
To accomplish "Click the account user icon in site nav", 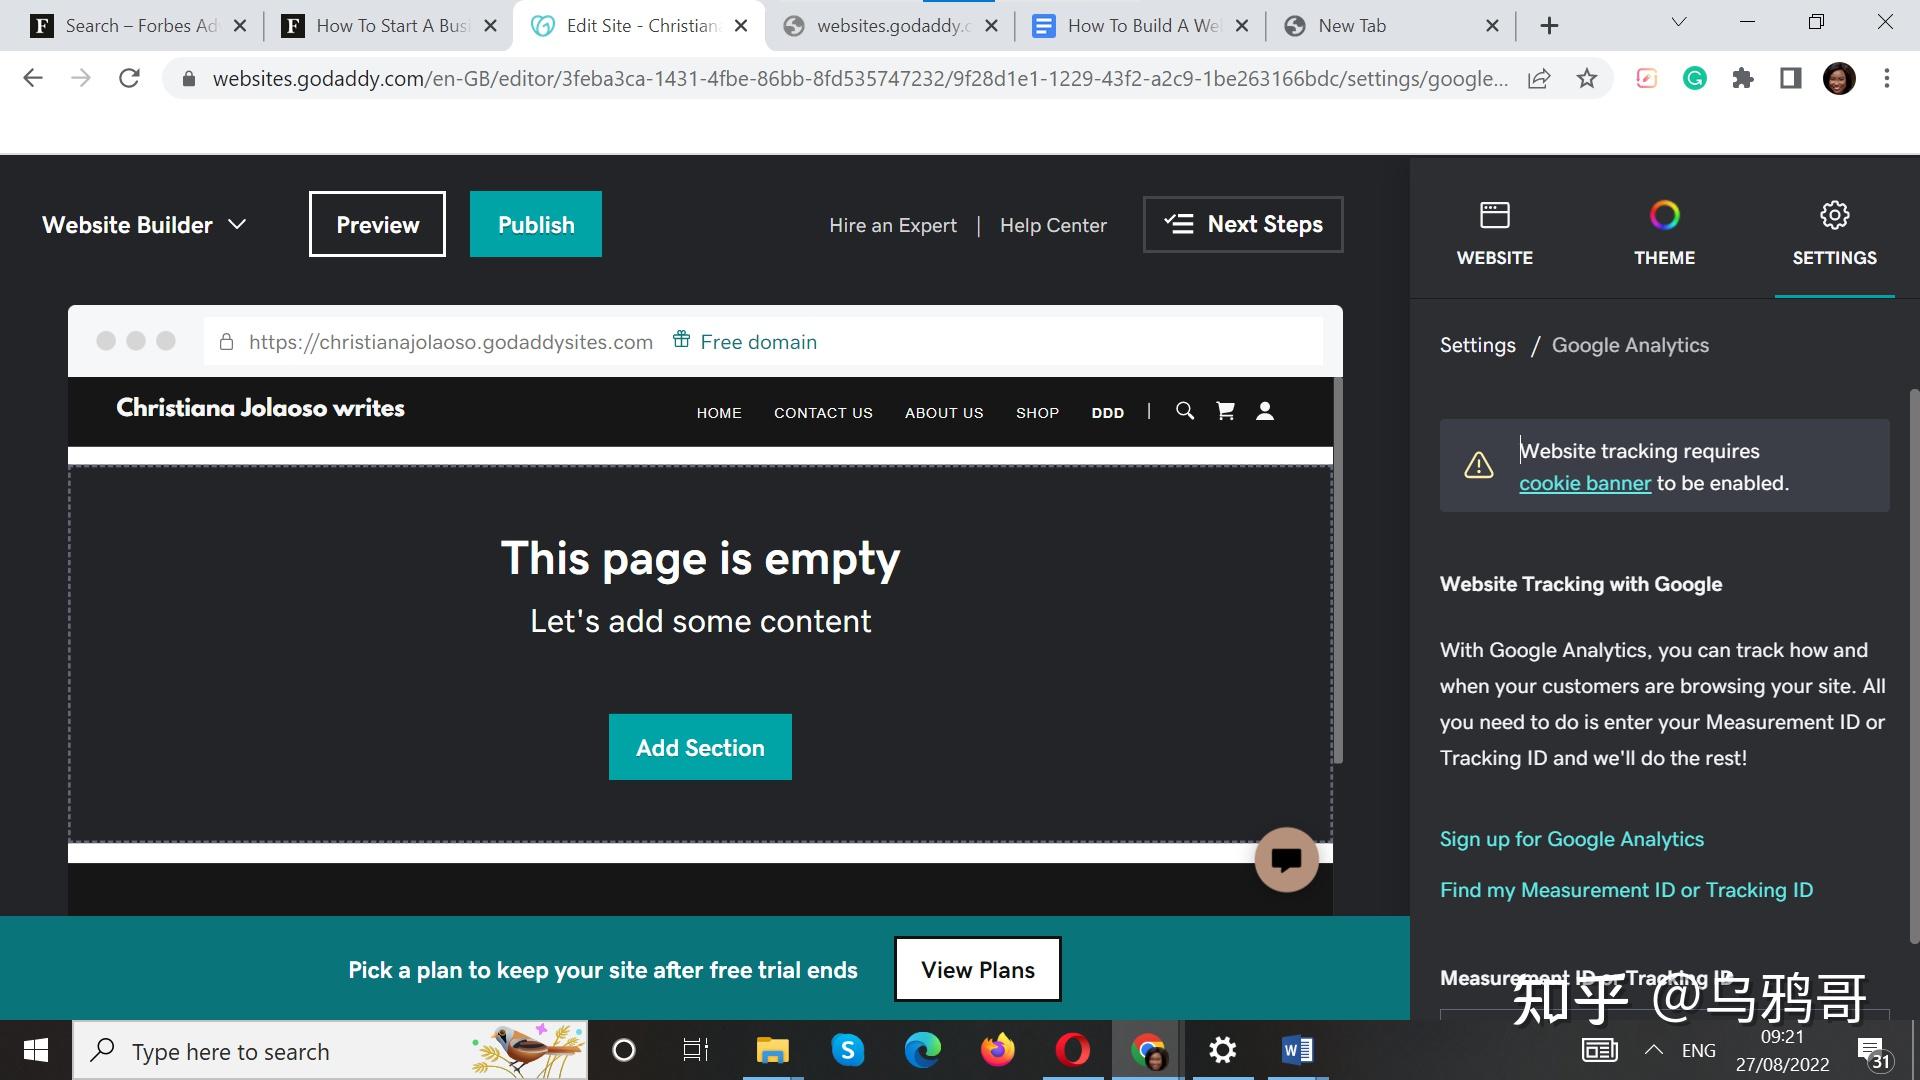I will click(x=1265, y=411).
